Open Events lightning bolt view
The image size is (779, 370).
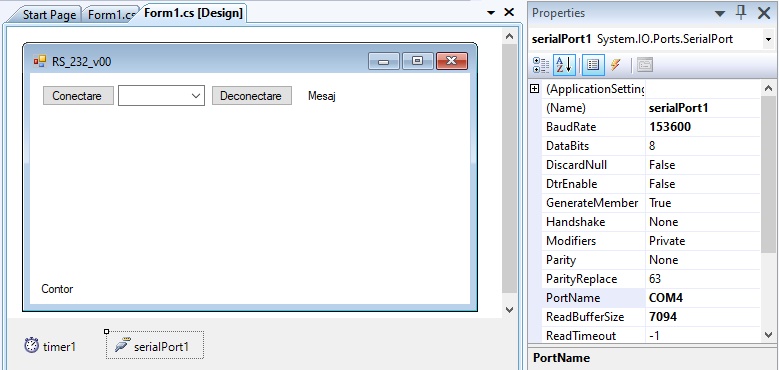(x=616, y=65)
